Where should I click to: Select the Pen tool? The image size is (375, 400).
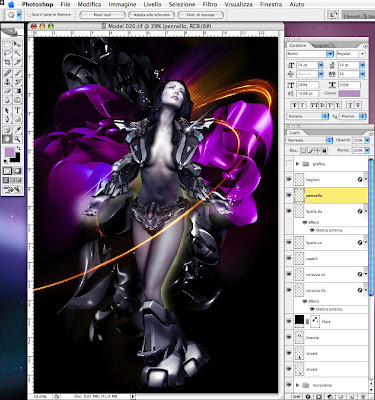7,119
